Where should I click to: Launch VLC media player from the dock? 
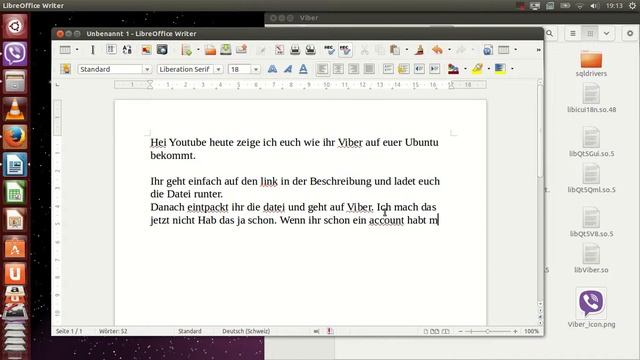(15, 109)
